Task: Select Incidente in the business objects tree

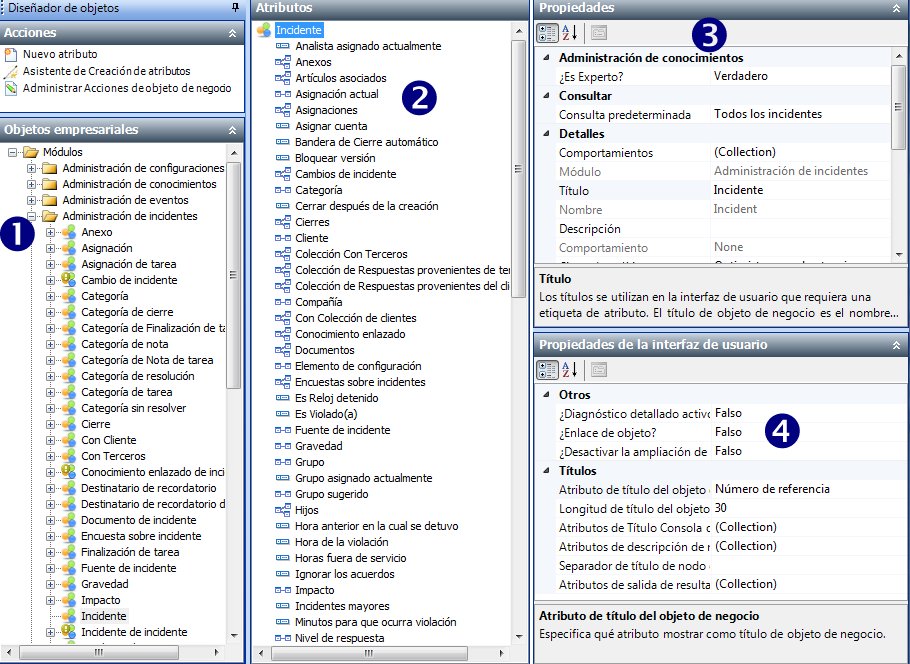Action: point(103,616)
